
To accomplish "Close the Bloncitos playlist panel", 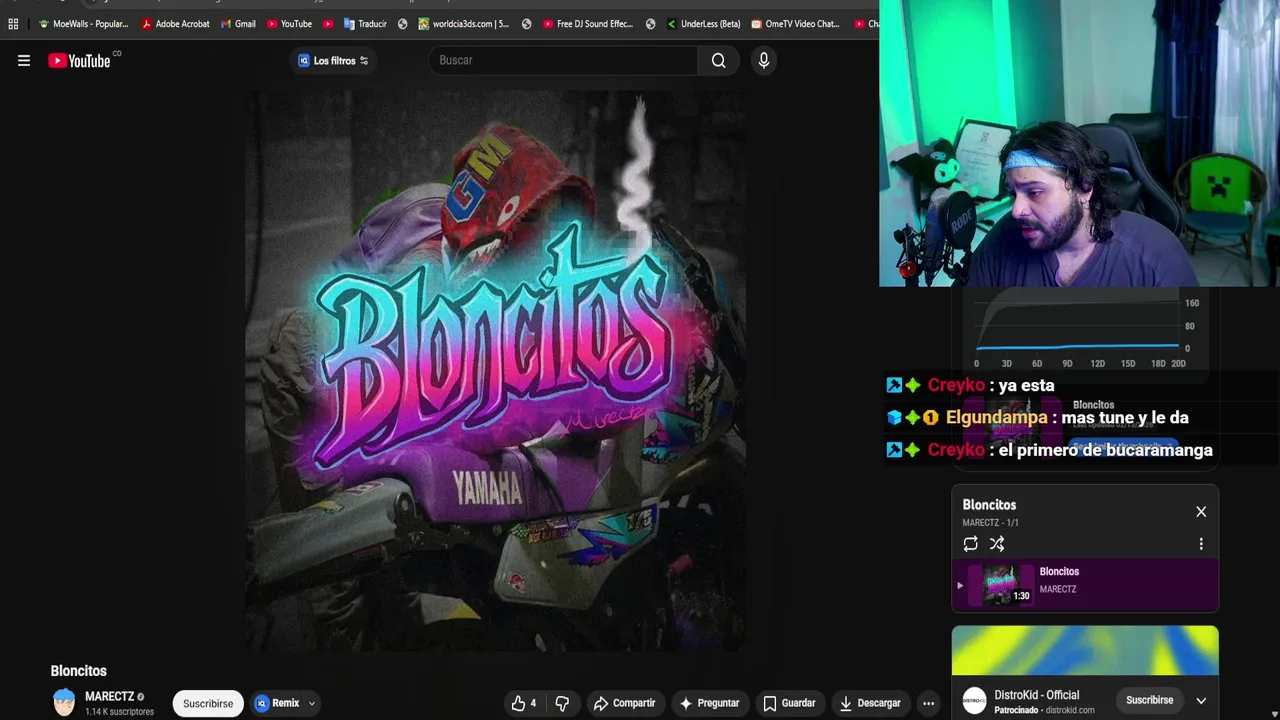I will (x=1201, y=512).
